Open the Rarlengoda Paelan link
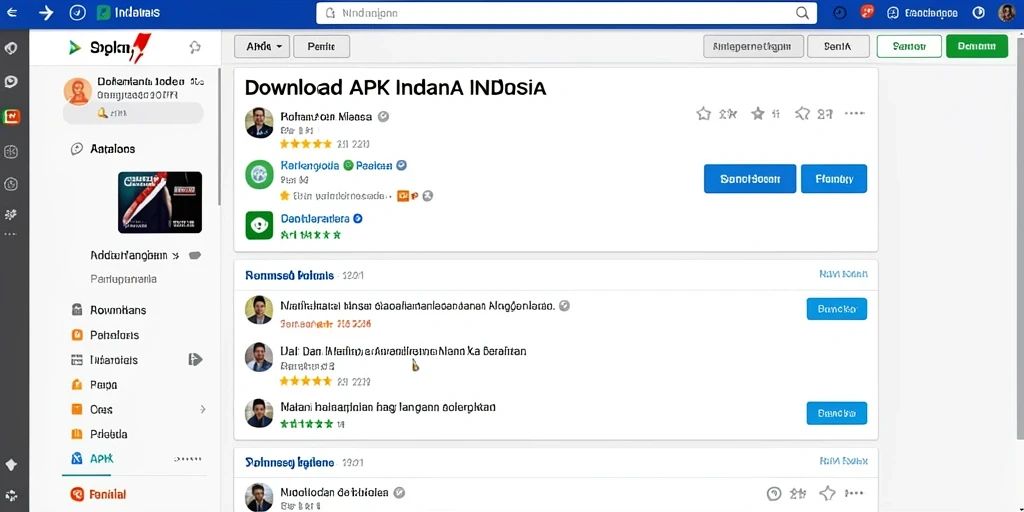The image size is (1024, 512). point(336,166)
